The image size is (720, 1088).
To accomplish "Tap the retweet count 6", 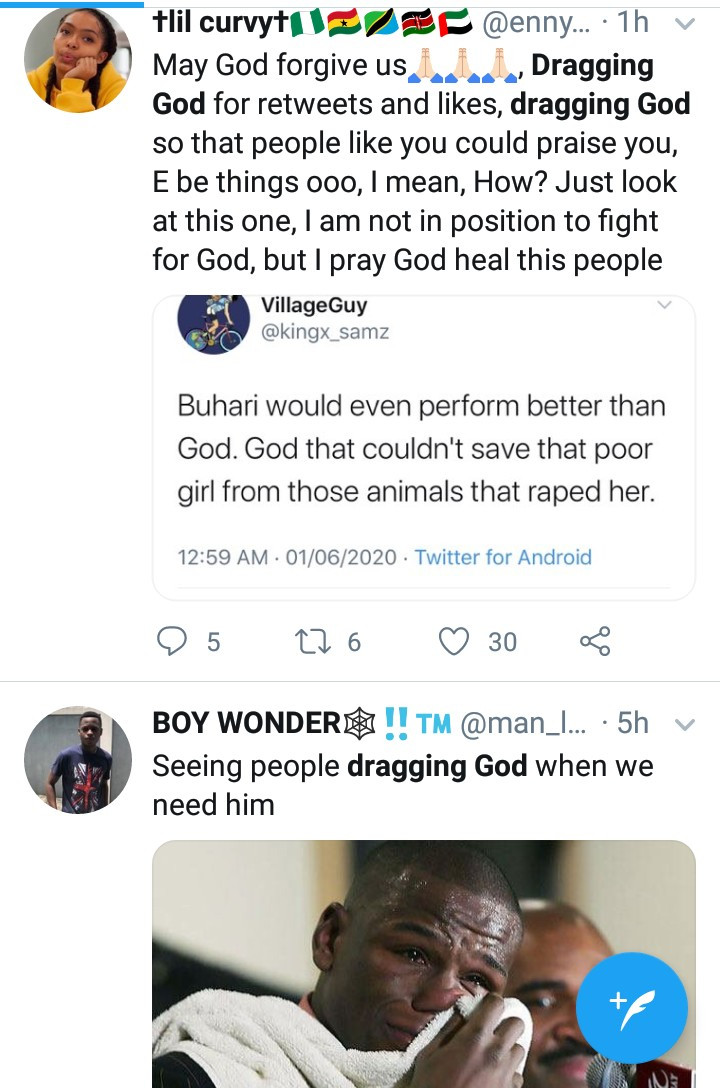I will click(x=353, y=641).
